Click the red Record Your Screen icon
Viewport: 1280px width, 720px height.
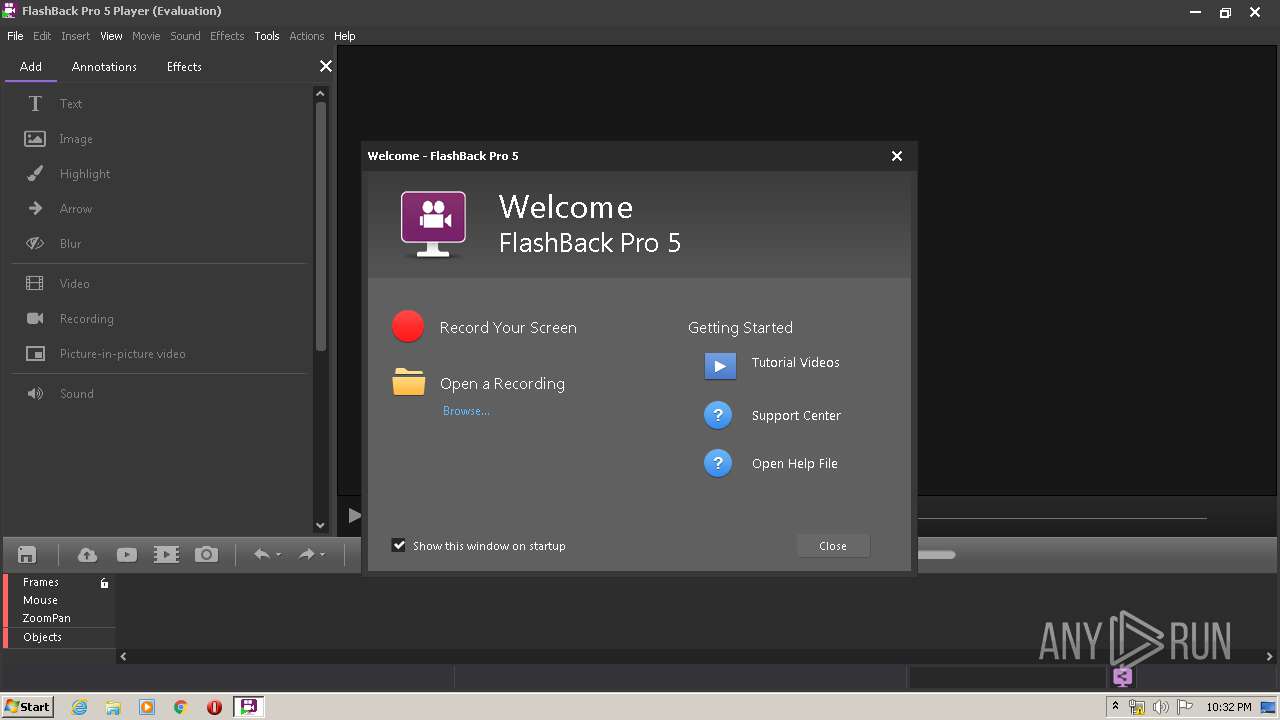click(408, 327)
